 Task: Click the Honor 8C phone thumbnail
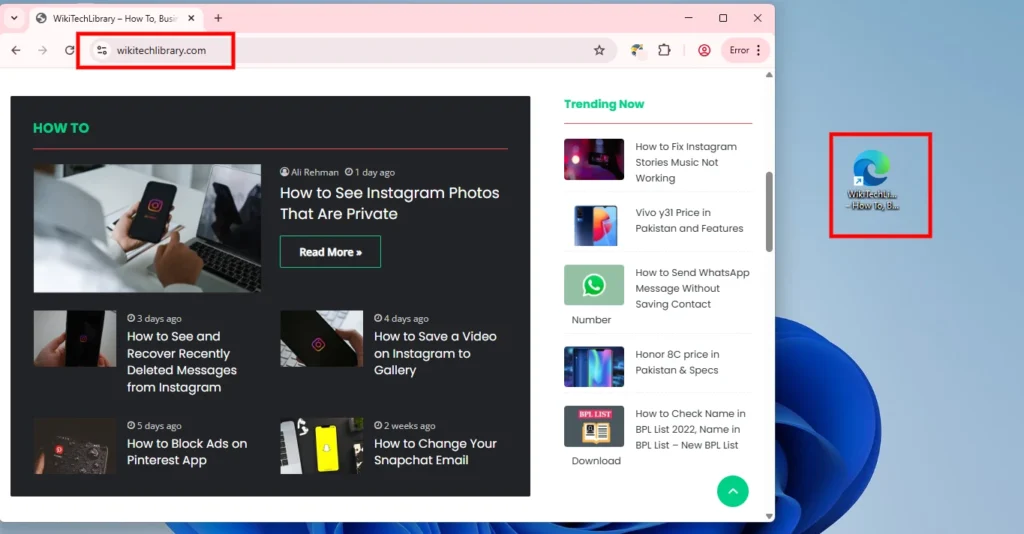pos(594,367)
